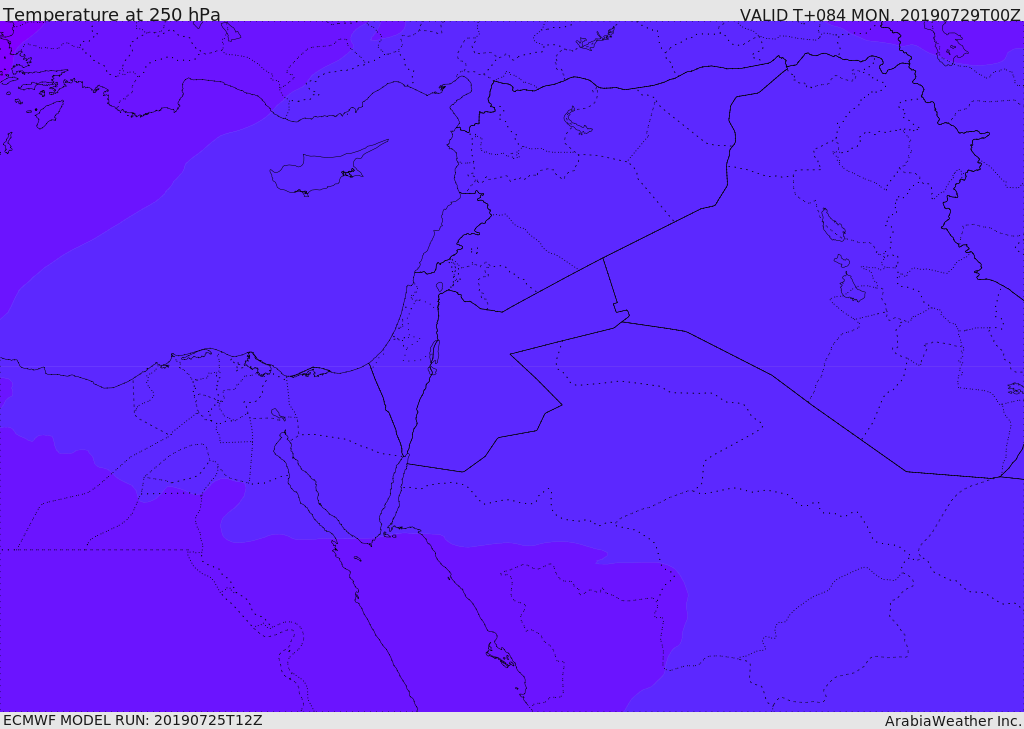
Task: Click the 'ArabiaWeather Inc' credit text
Action: [x=953, y=721]
